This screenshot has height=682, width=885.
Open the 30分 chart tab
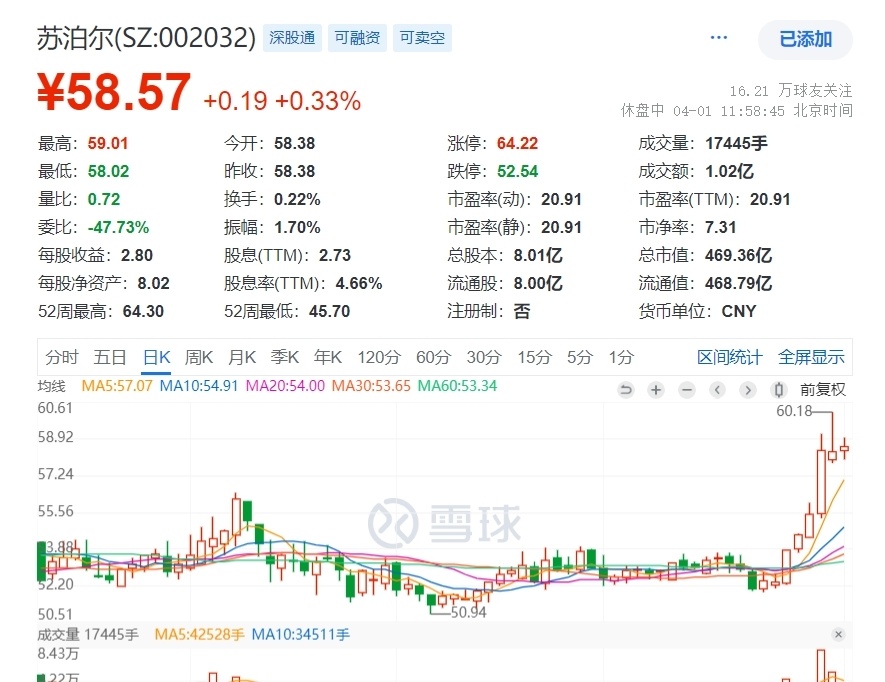point(484,357)
